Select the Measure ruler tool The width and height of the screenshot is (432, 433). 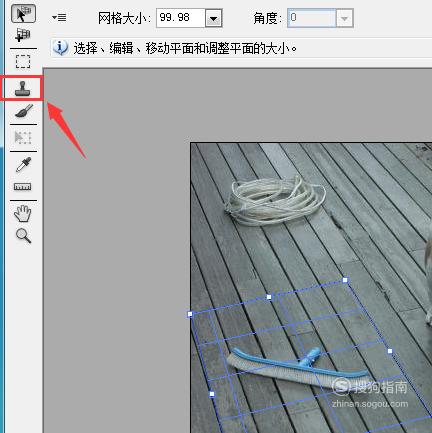coord(23,187)
